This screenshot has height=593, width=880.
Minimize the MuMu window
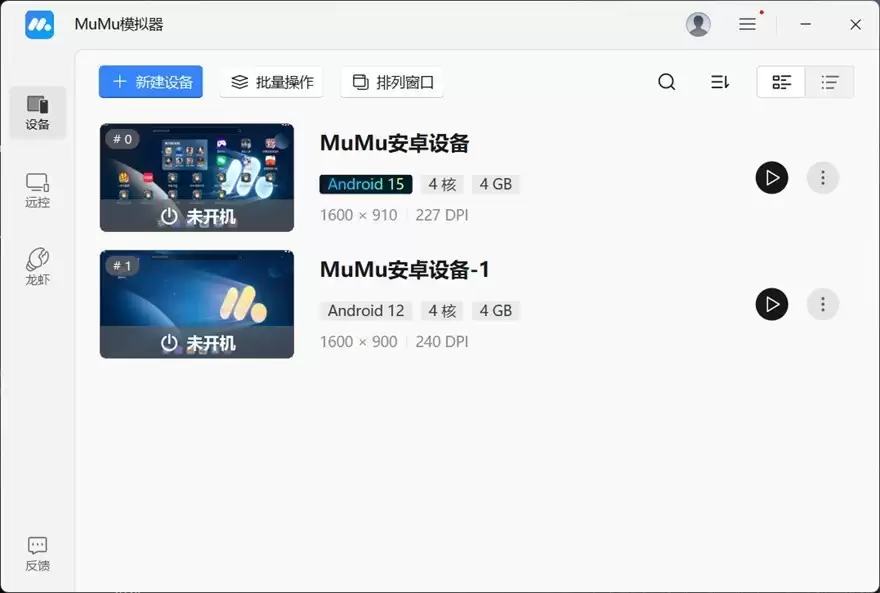tap(805, 24)
